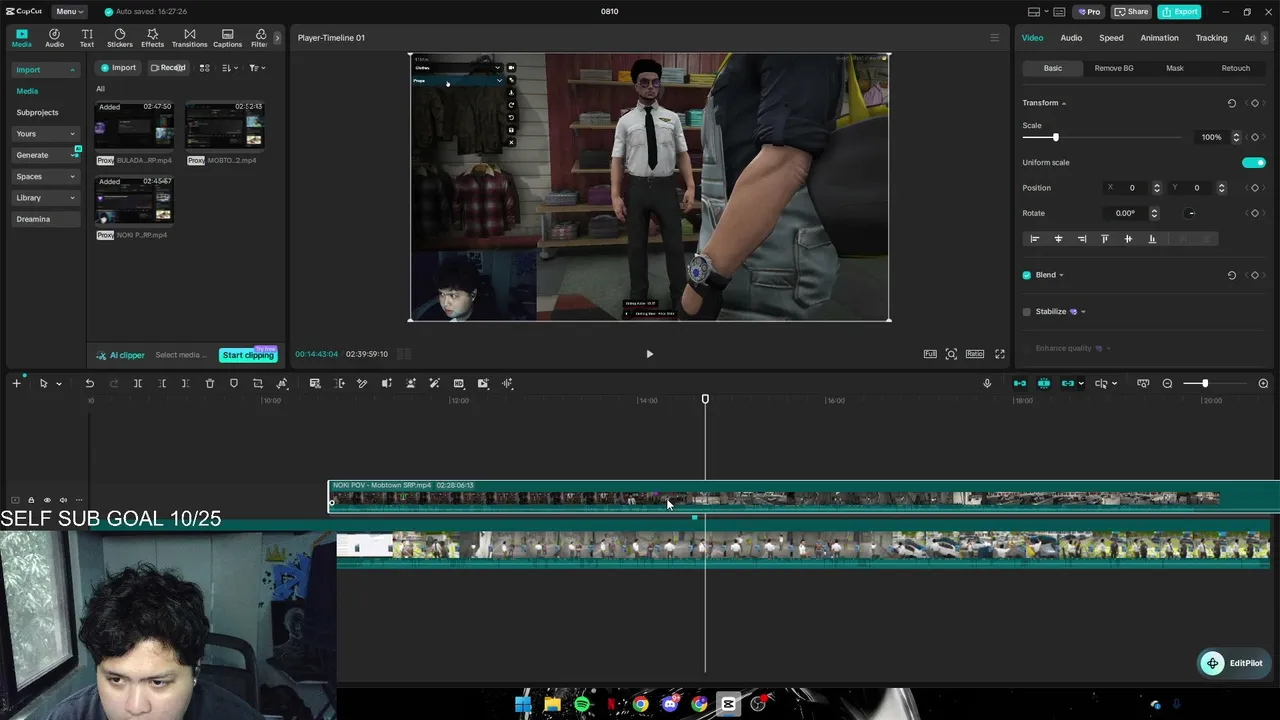Expand the Library section

pyautogui.click(x=45, y=198)
